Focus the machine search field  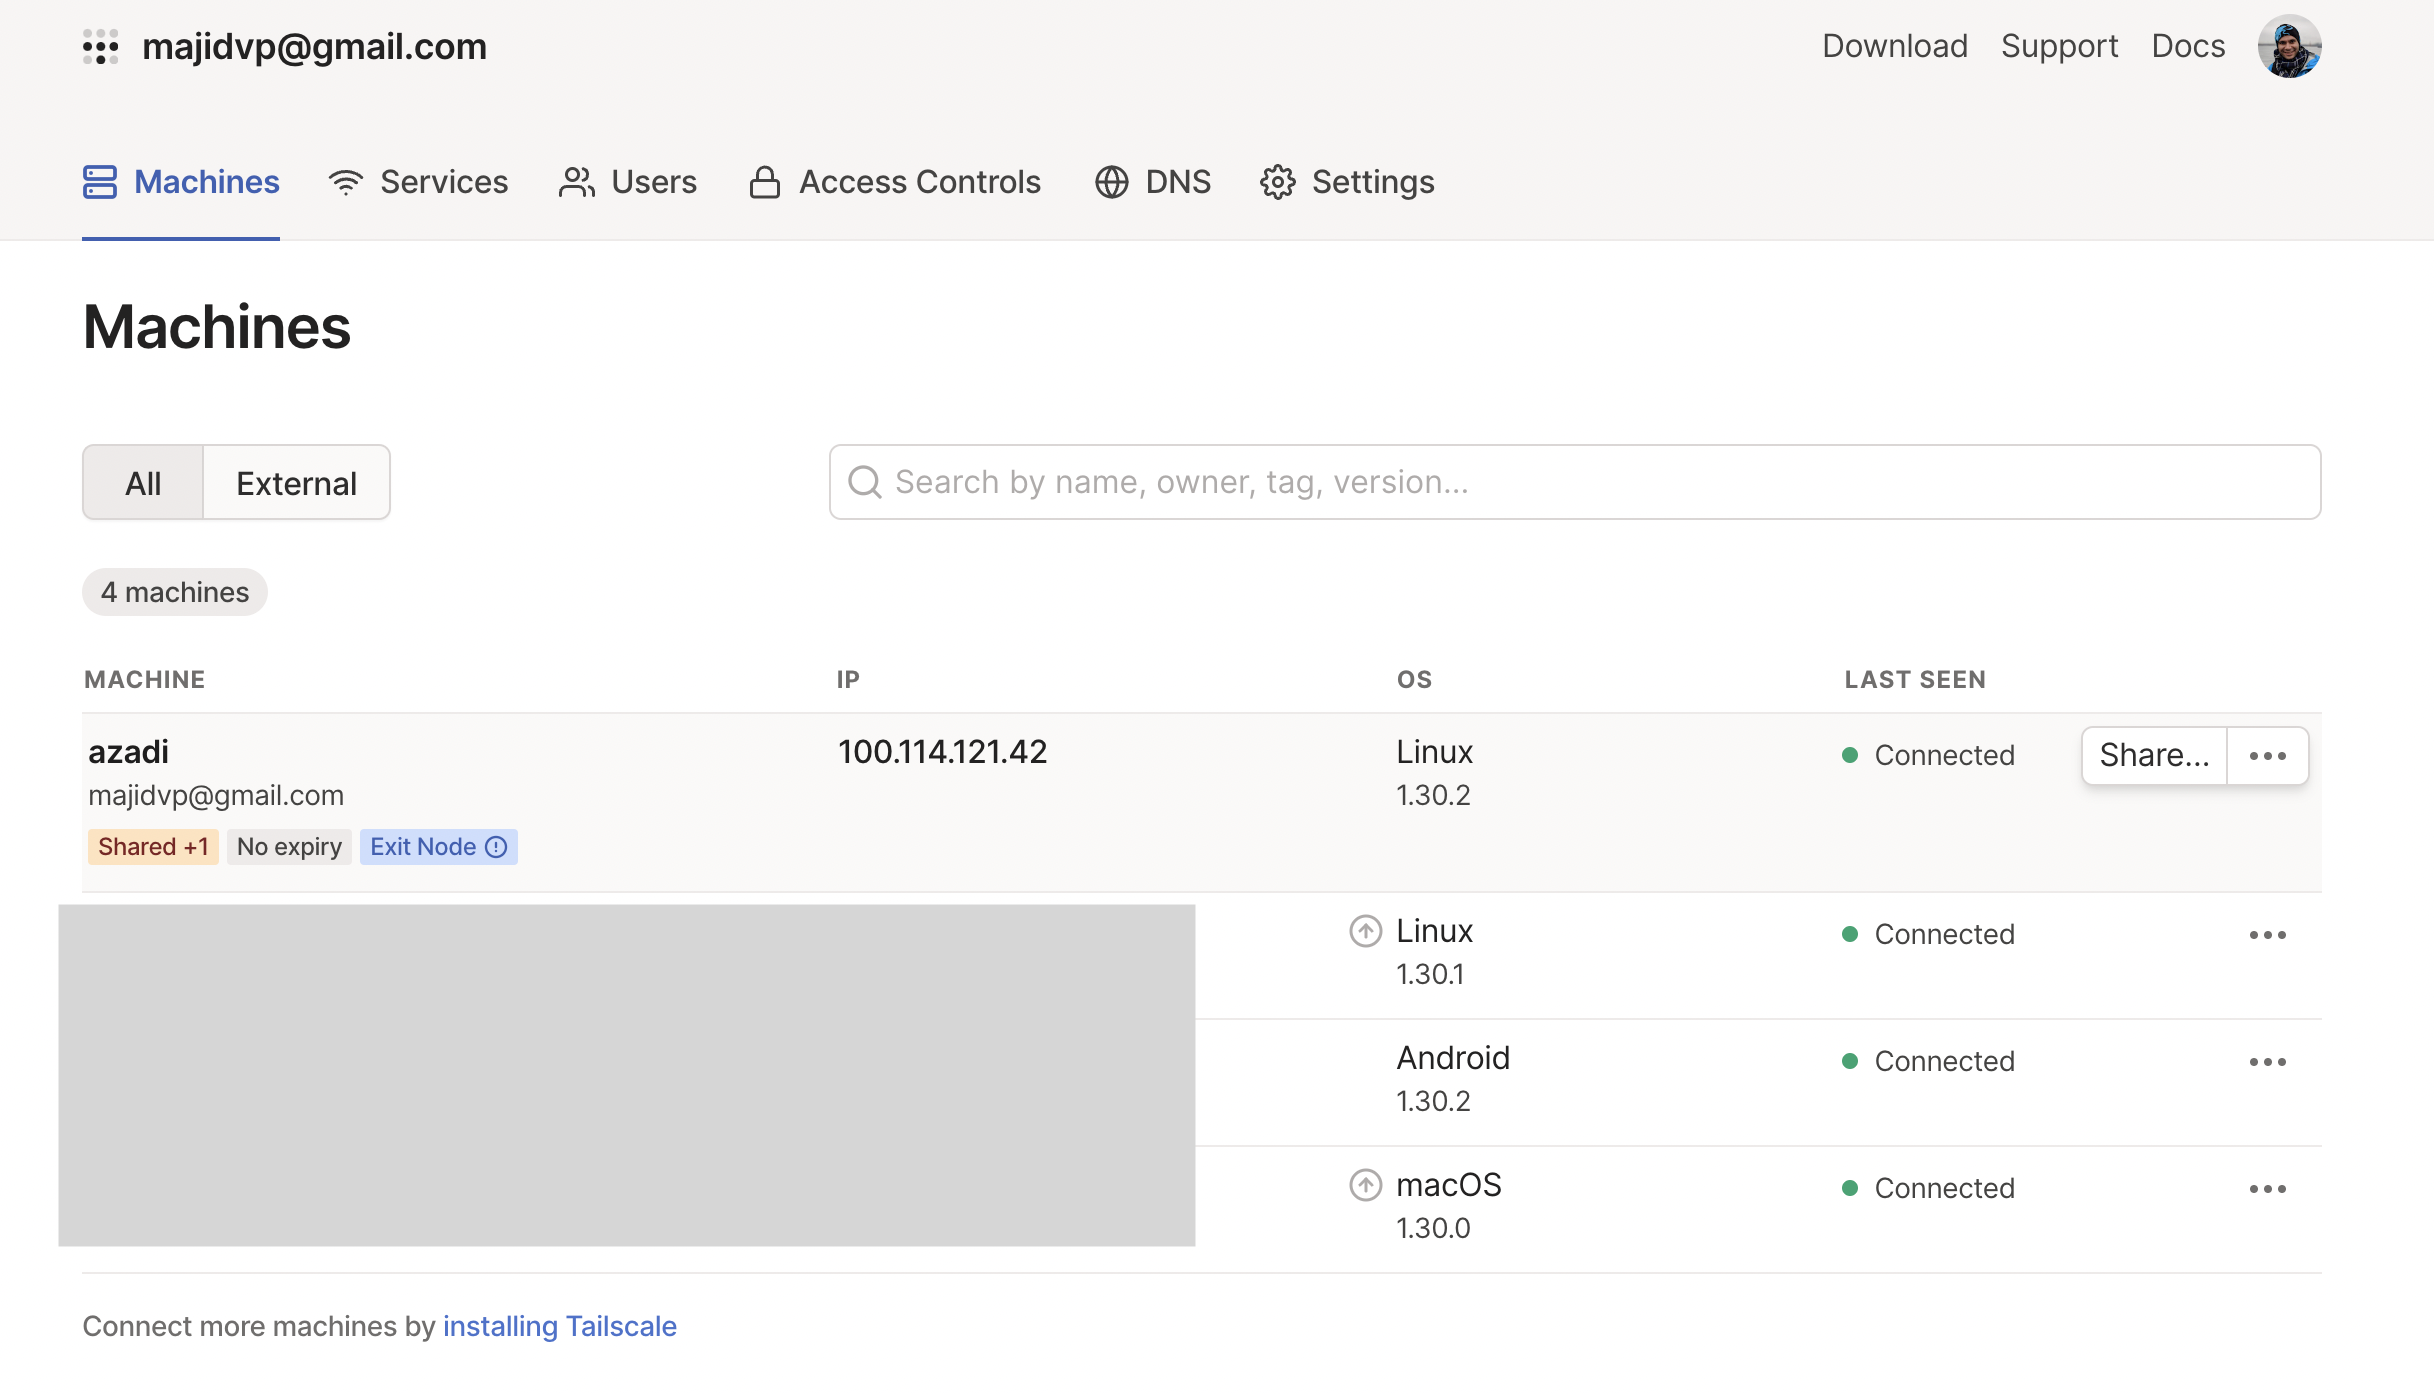1575,482
